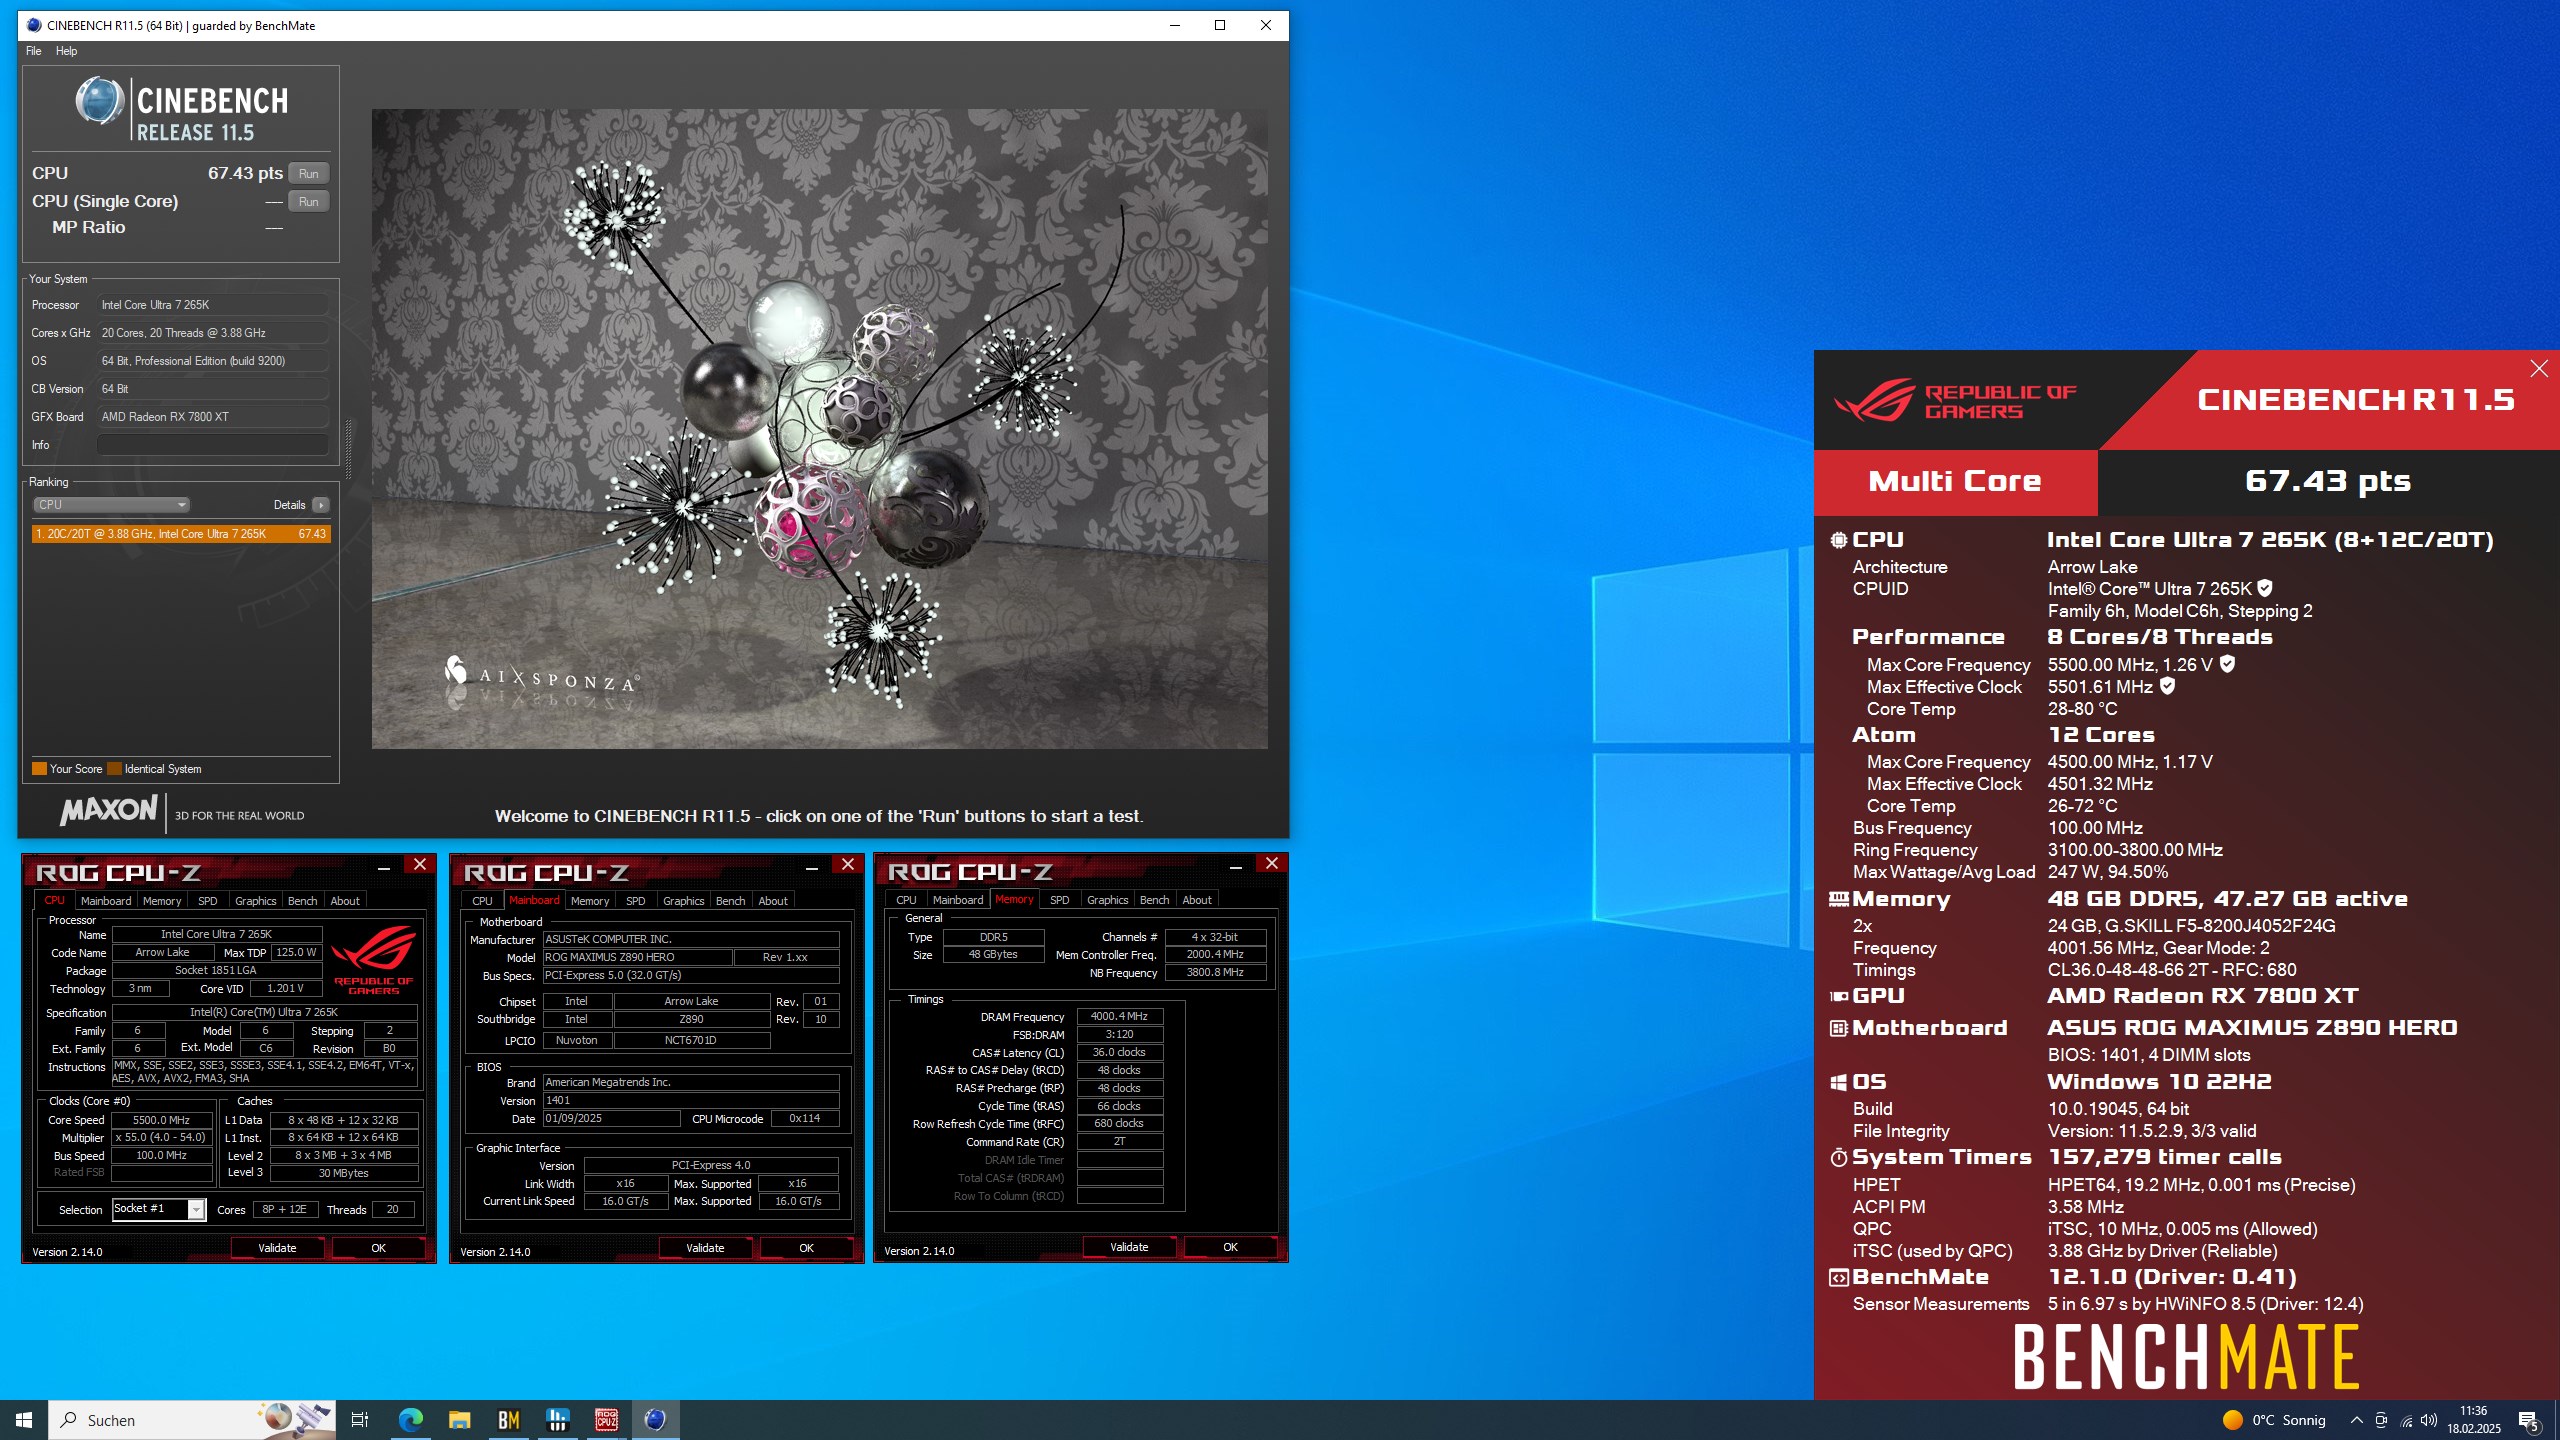Close the BenchMate result overlay
The width and height of the screenshot is (2560, 1440).
[x=2539, y=369]
